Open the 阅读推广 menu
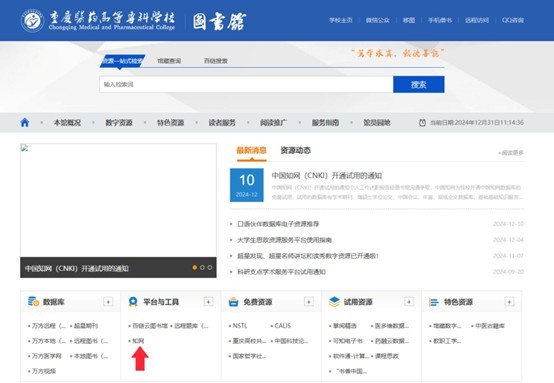This screenshot has height=383, width=554. pos(273,123)
